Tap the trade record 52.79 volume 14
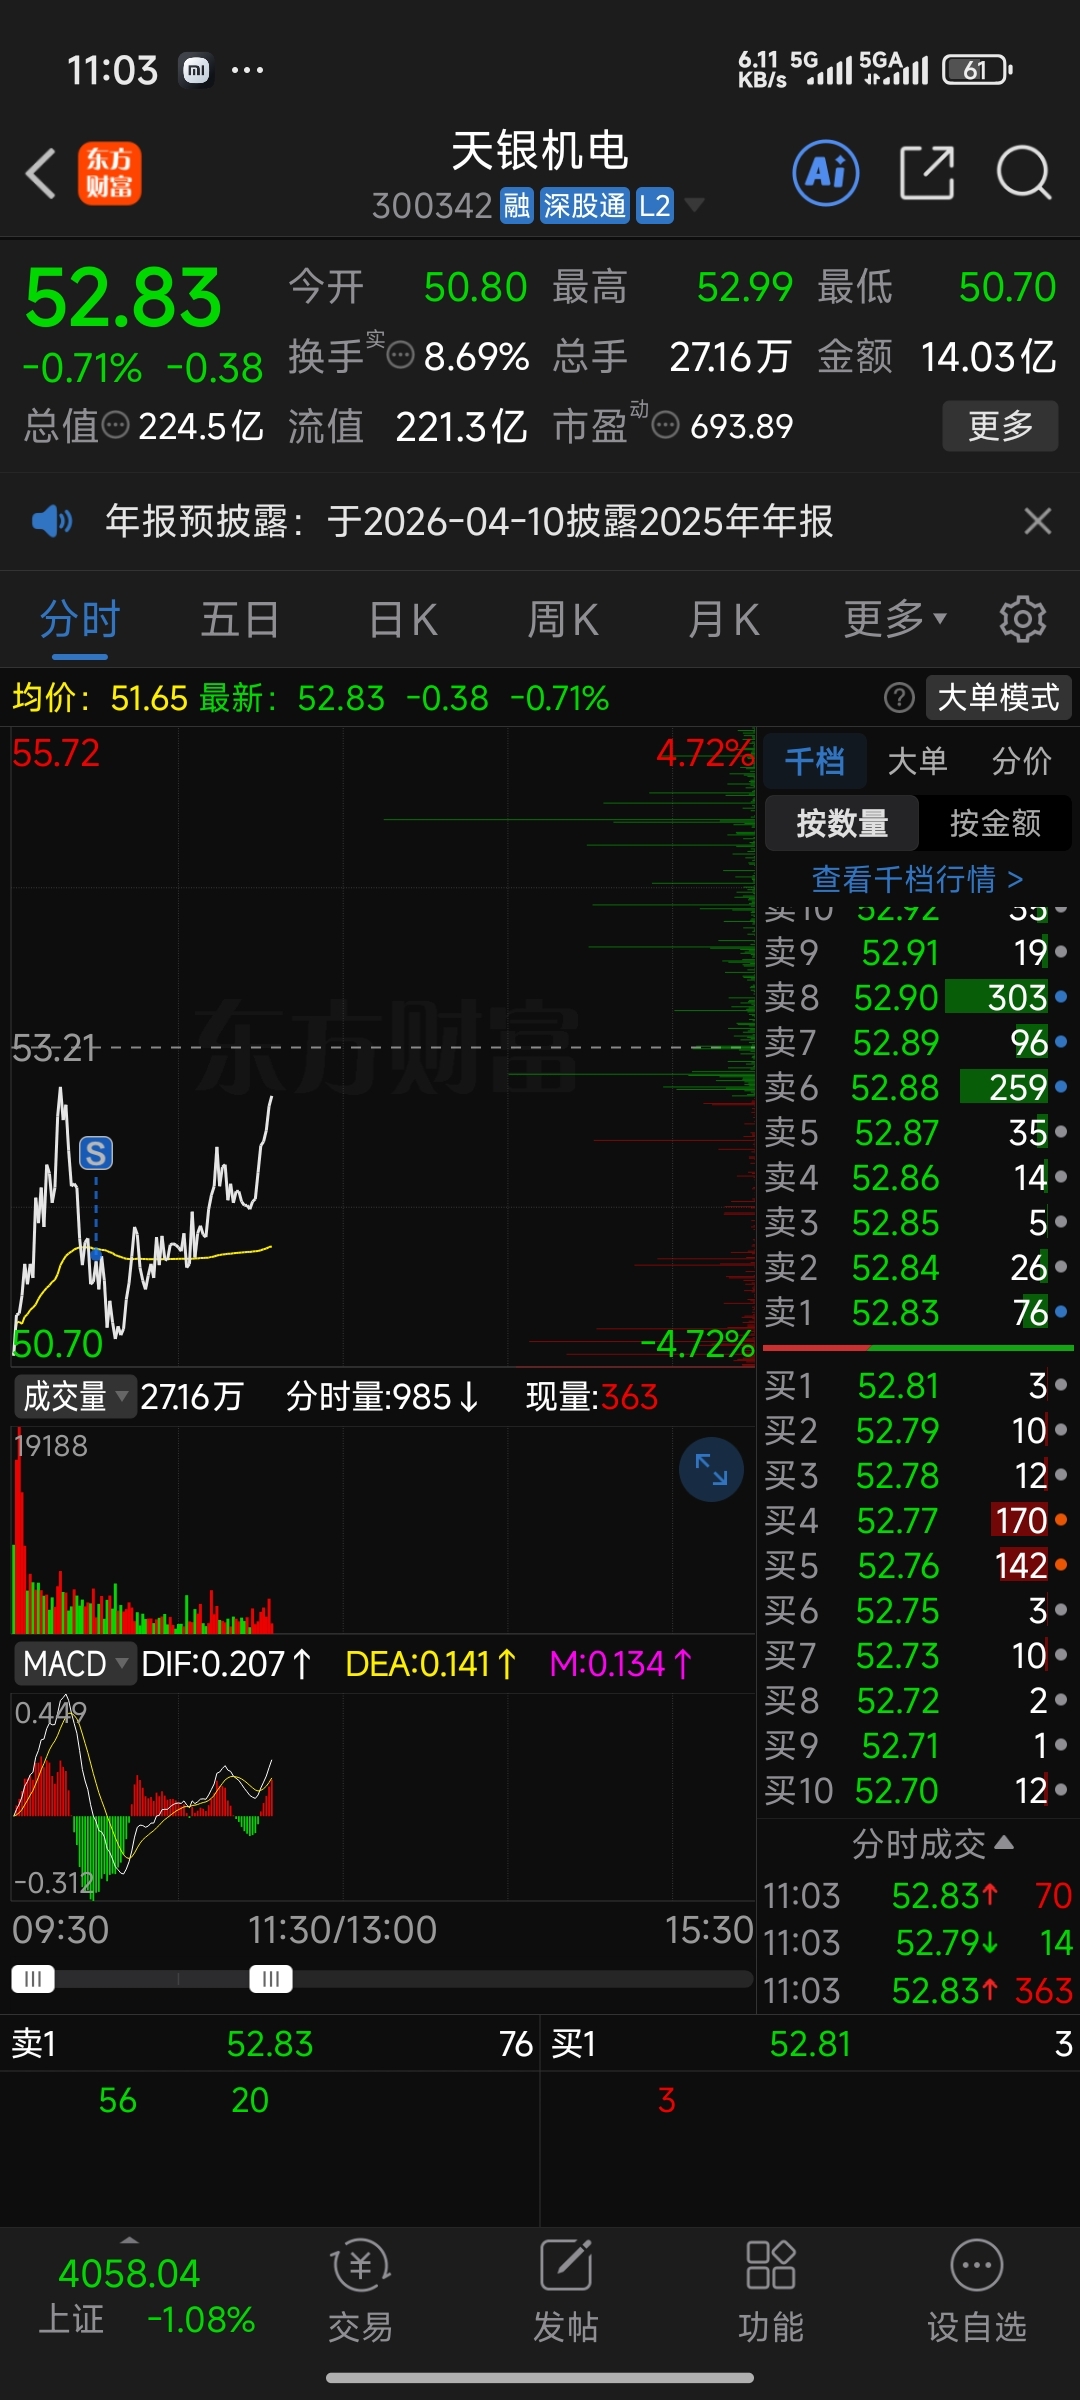Image resolution: width=1080 pixels, height=2400 pixels. click(x=917, y=1942)
